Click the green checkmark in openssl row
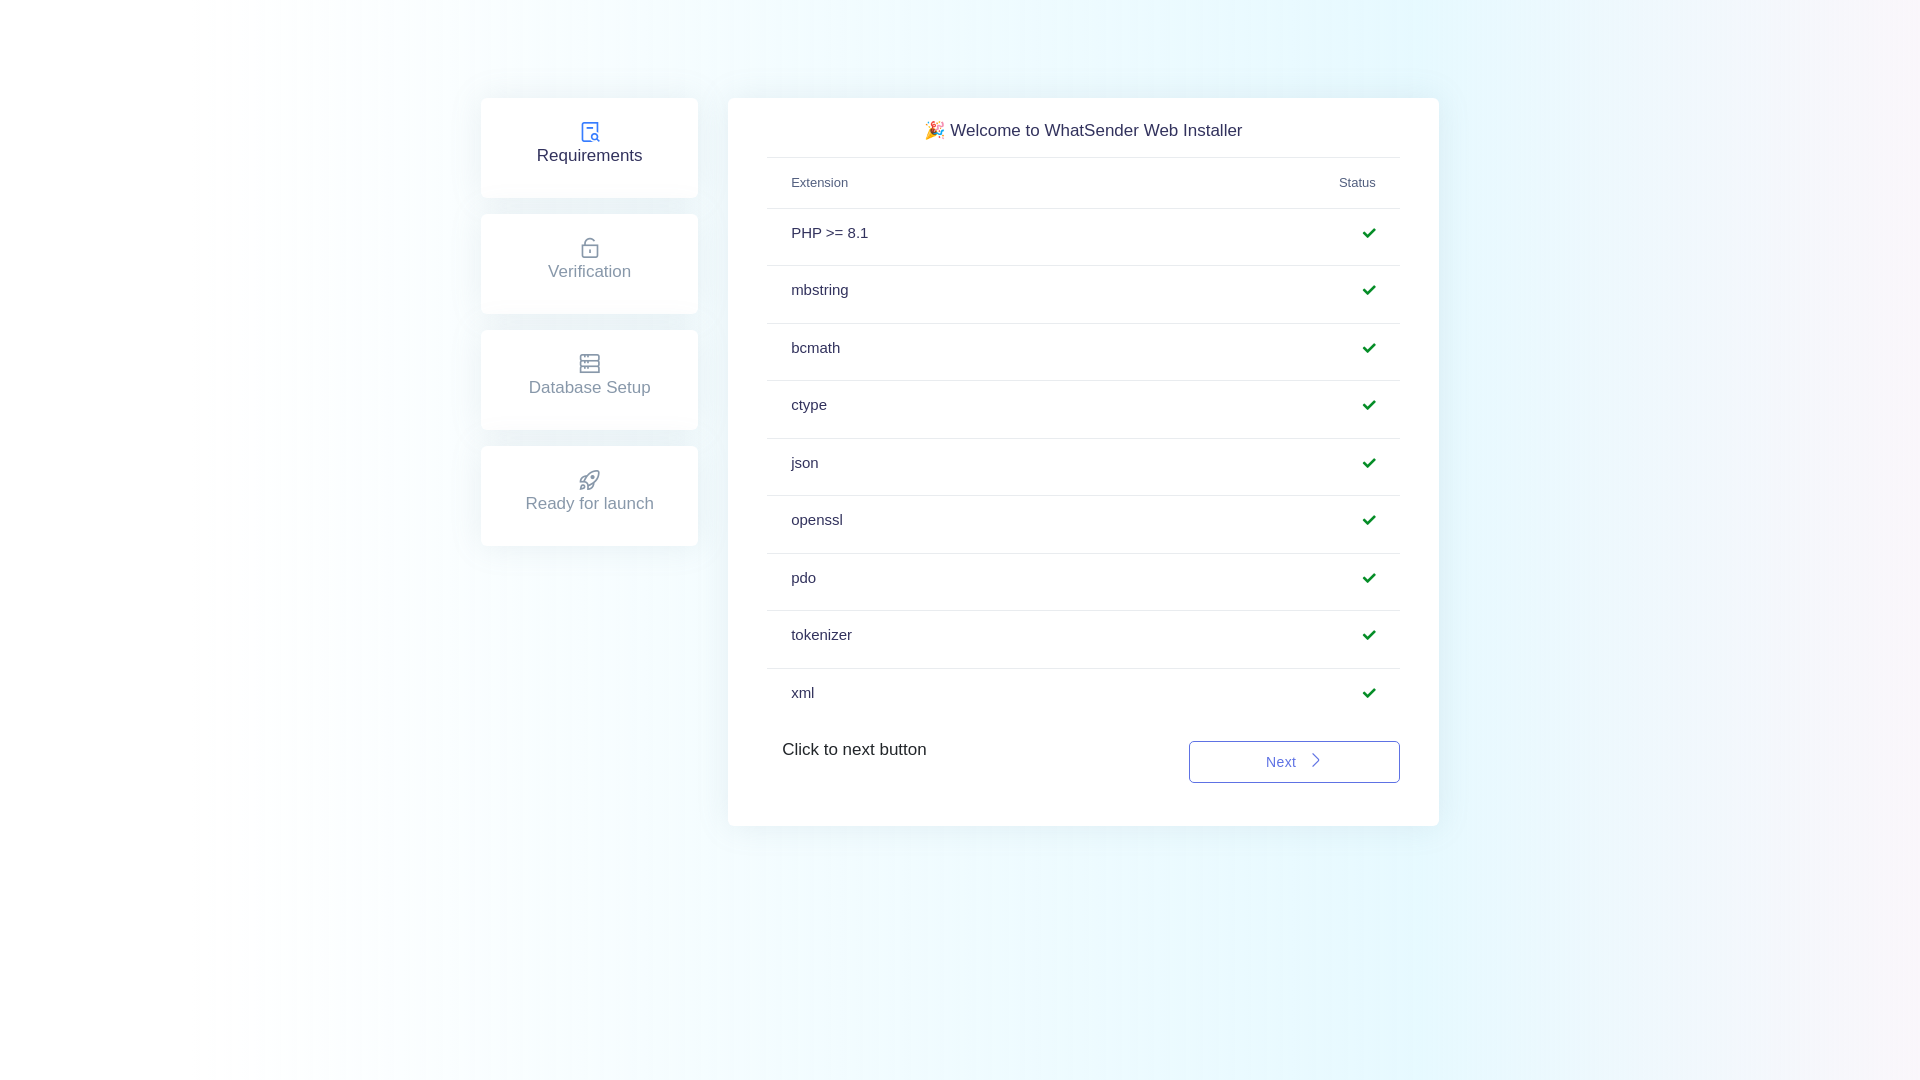Screen dimensions: 1920x1080 (x=1368, y=520)
